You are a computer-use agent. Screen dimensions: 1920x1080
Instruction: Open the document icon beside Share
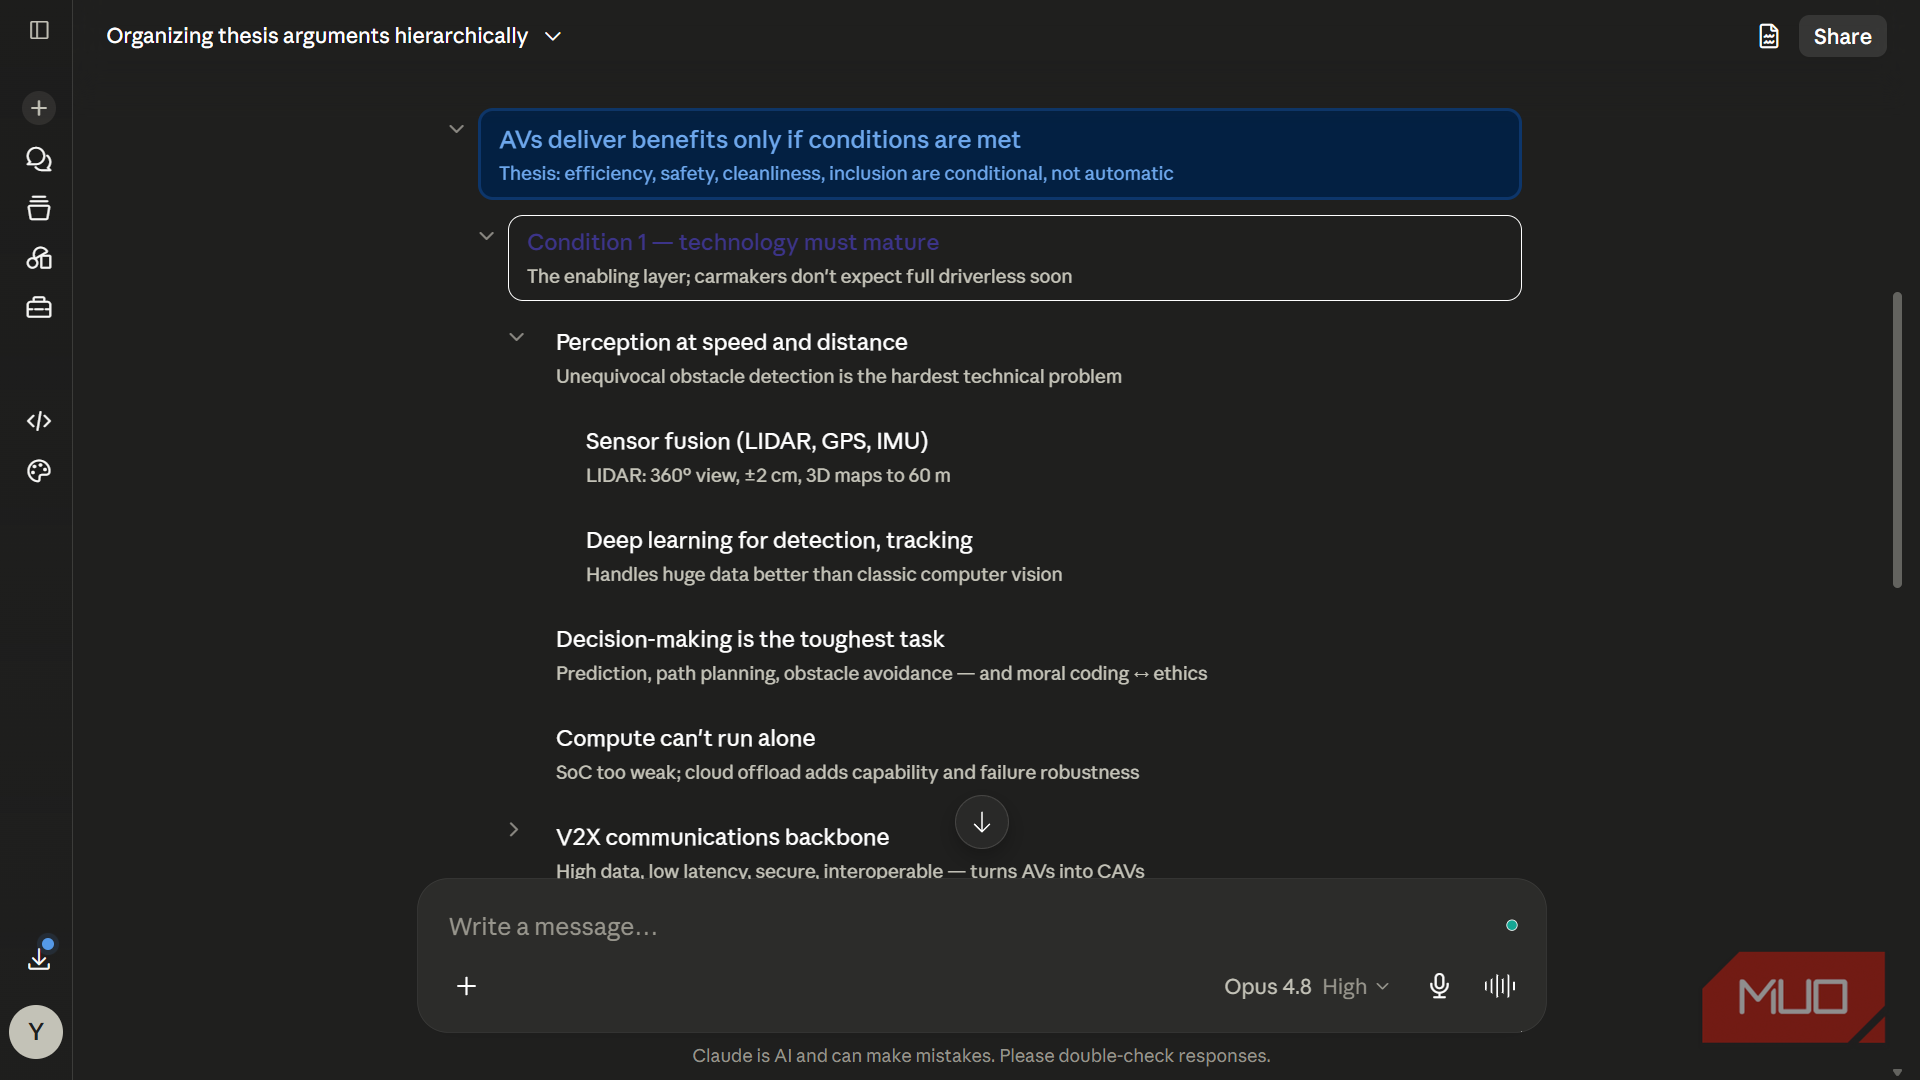[x=1769, y=36]
